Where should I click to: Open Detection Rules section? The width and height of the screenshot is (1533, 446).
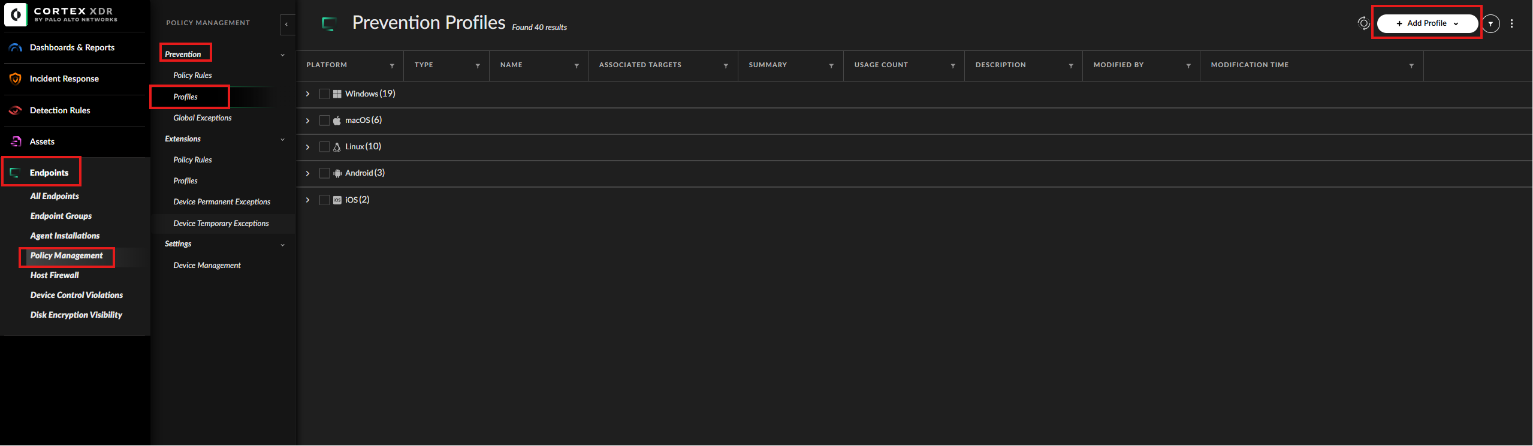60,110
